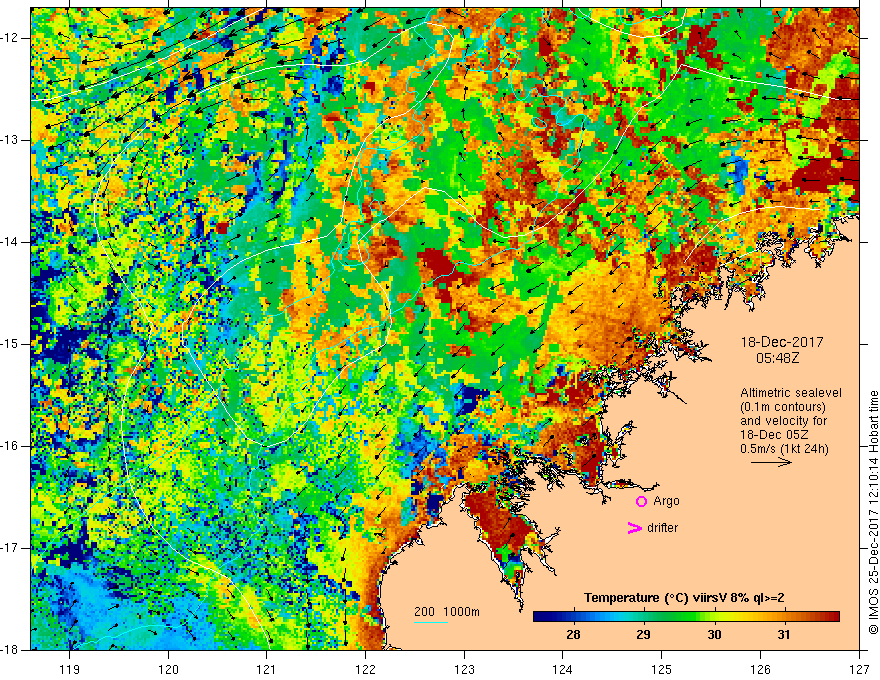The image size is (880, 680).
Task: Click latitude axis label '-15'
Action: click(x=11, y=344)
